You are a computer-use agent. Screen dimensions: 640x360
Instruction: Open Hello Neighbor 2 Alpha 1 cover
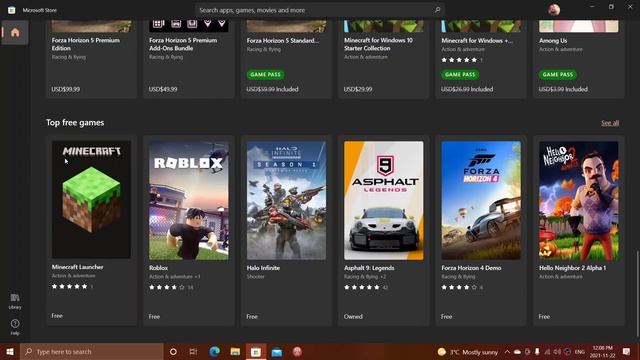pyautogui.click(x=578, y=200)
